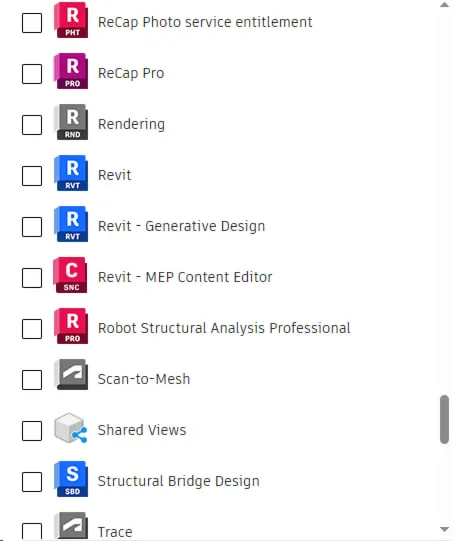Click the ReCap Photo PHT product icon
The height and width of the screenshot is (541, 456).
coord(71,20)
